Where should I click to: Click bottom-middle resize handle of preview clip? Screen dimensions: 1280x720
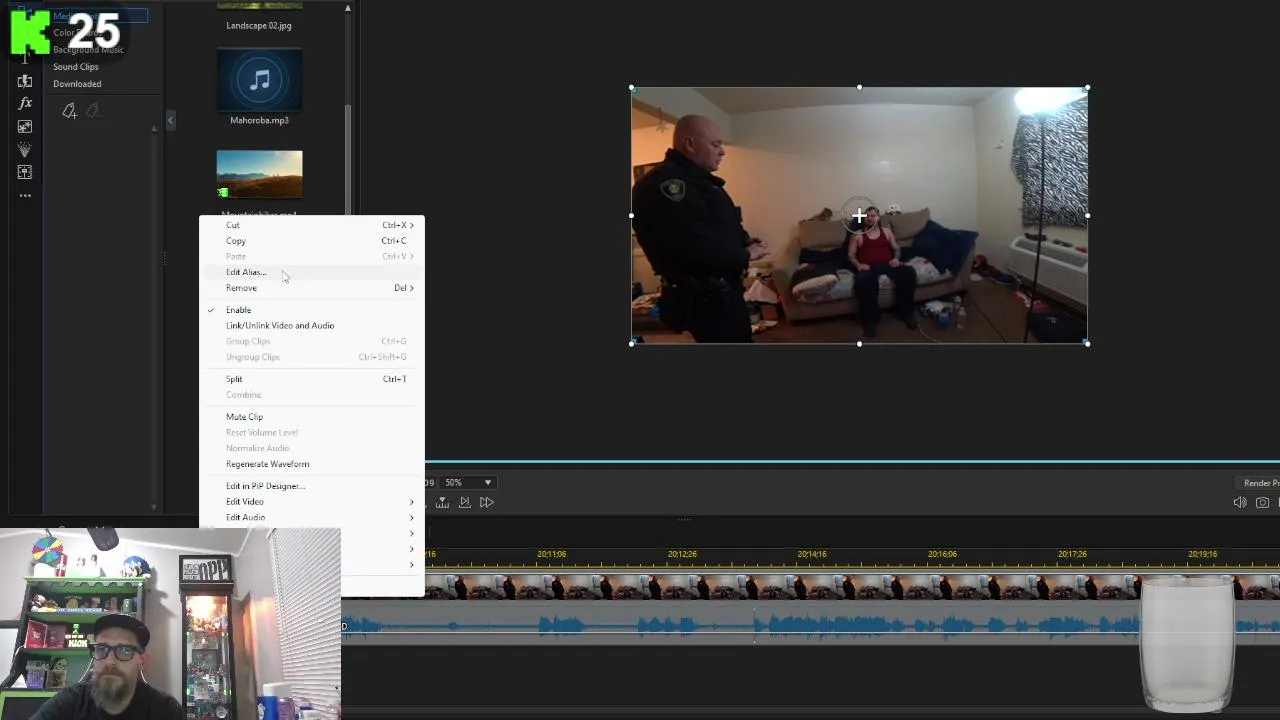click(x=859, y=343)
